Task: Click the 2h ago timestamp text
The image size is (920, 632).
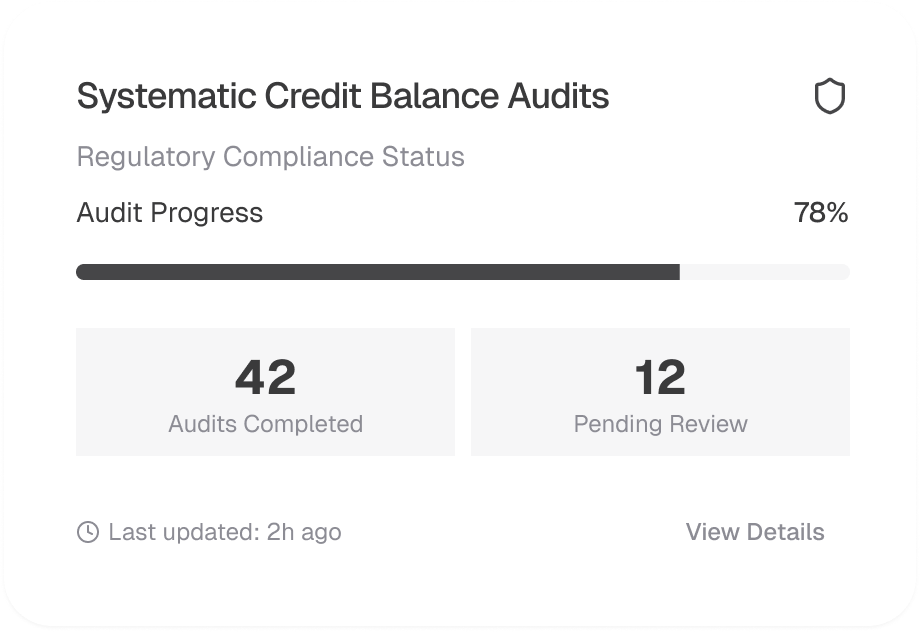Action: pos(304,532)
